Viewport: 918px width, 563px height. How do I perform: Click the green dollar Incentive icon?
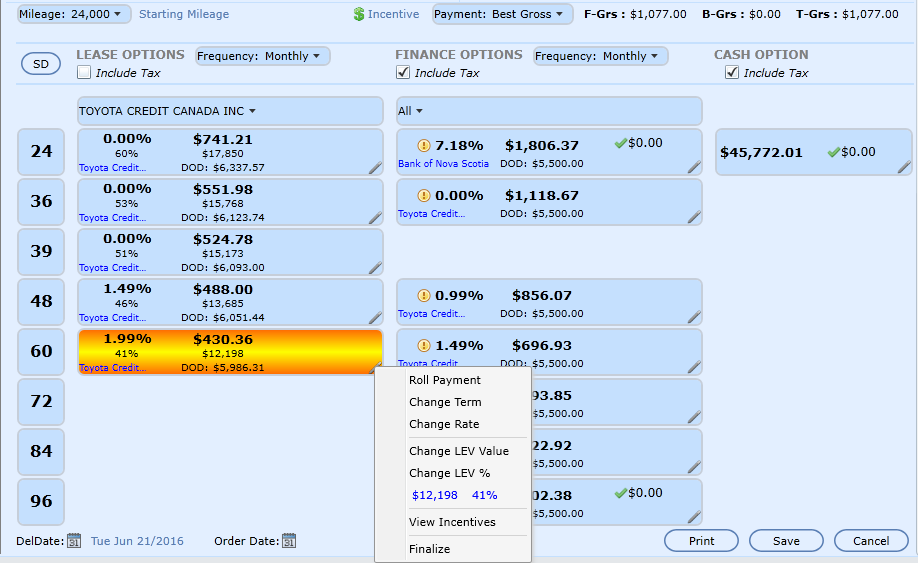359,15
